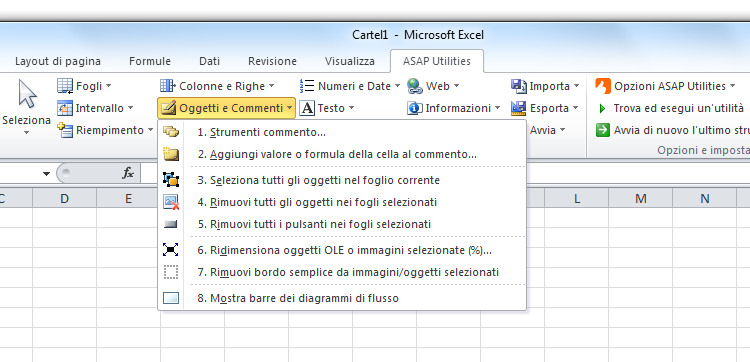
Task: Switch to the Layout di pagina tab
Action: [x=58, y=61]
